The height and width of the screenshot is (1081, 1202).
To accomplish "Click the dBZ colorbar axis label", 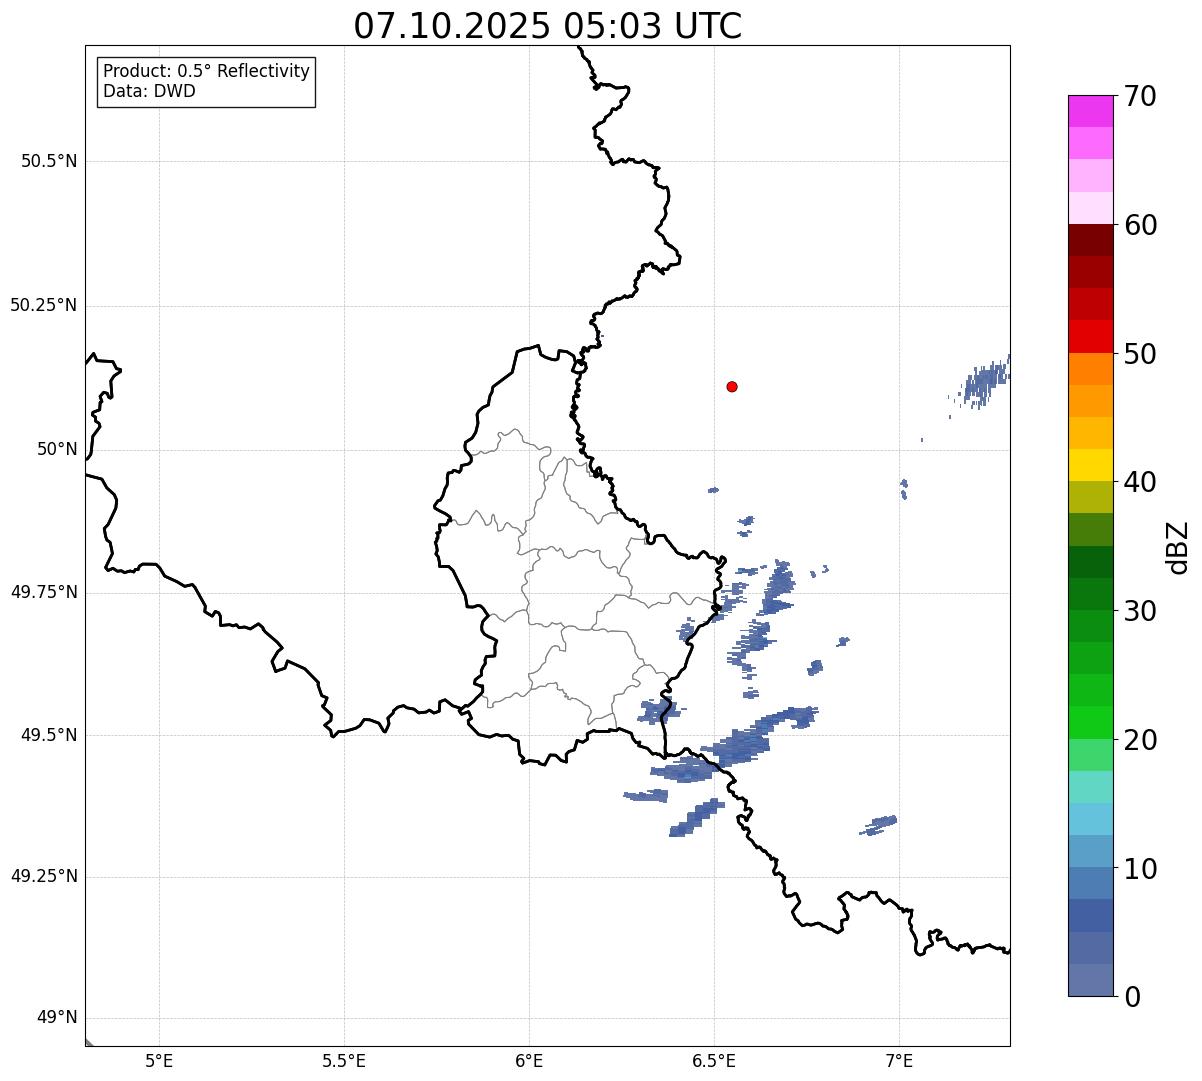I will tap(1178, 546).
